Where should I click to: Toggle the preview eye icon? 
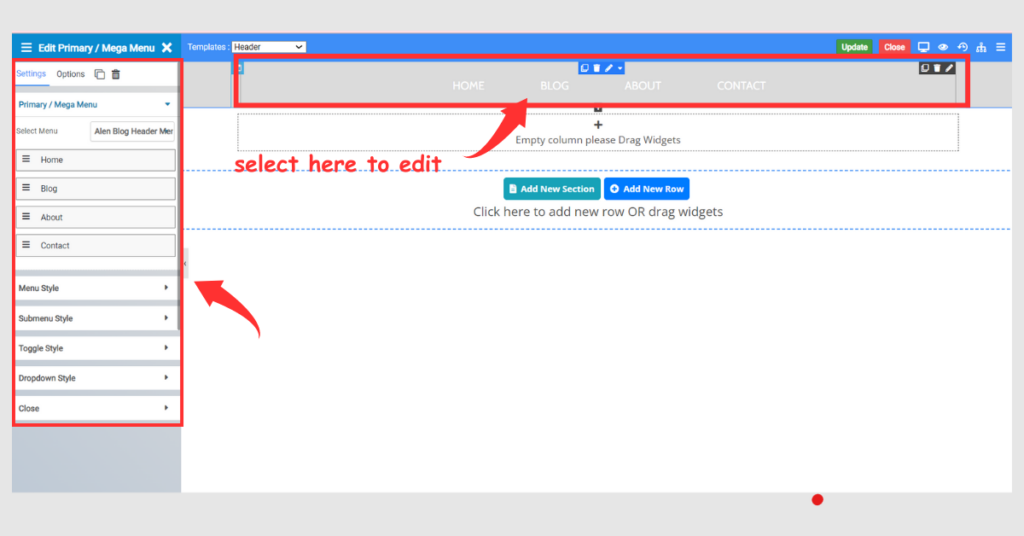tap(943, 47)
